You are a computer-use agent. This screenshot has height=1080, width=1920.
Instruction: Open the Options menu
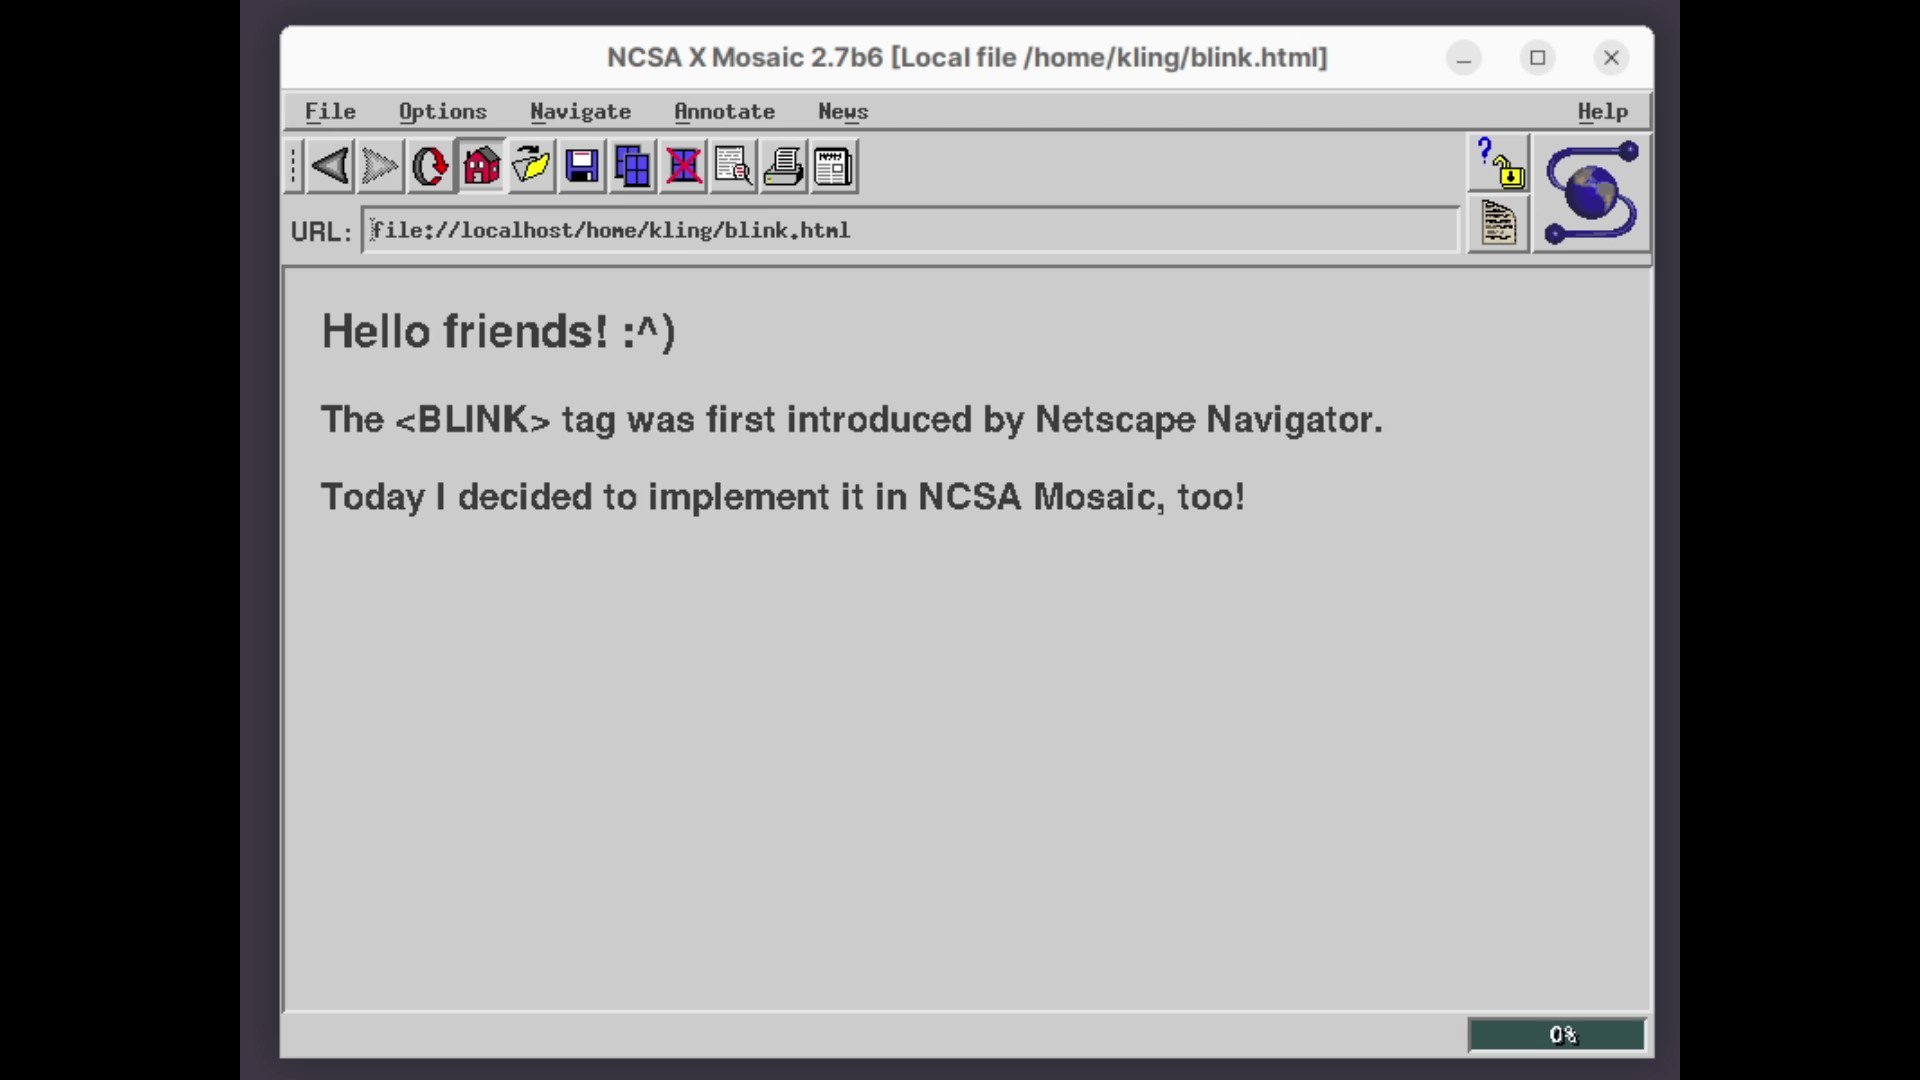443,111
